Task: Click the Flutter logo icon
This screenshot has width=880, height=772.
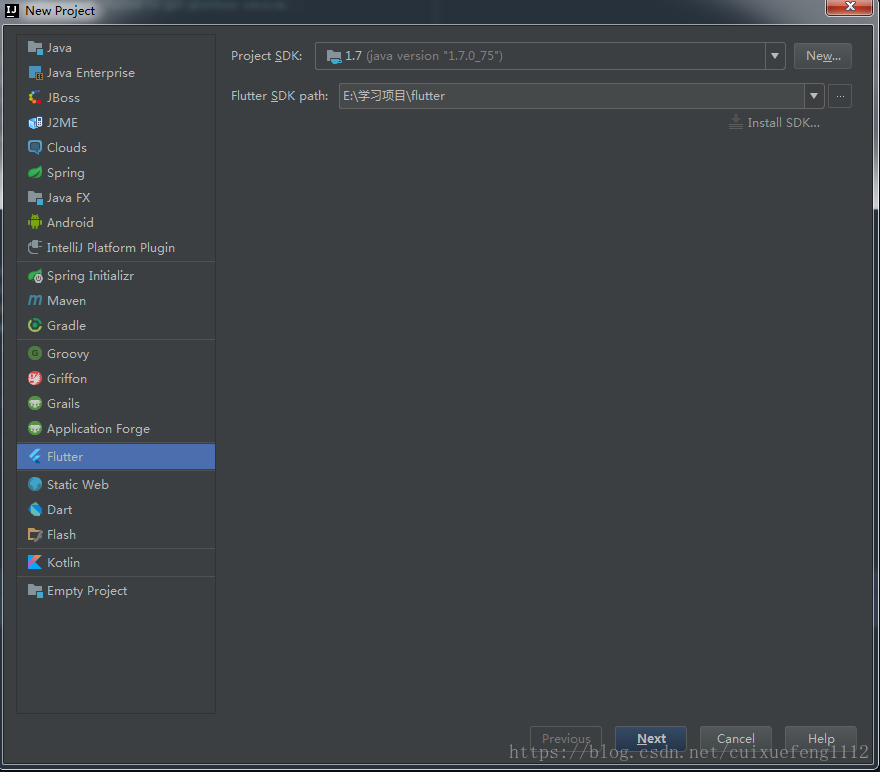Action: coord(35,457)
